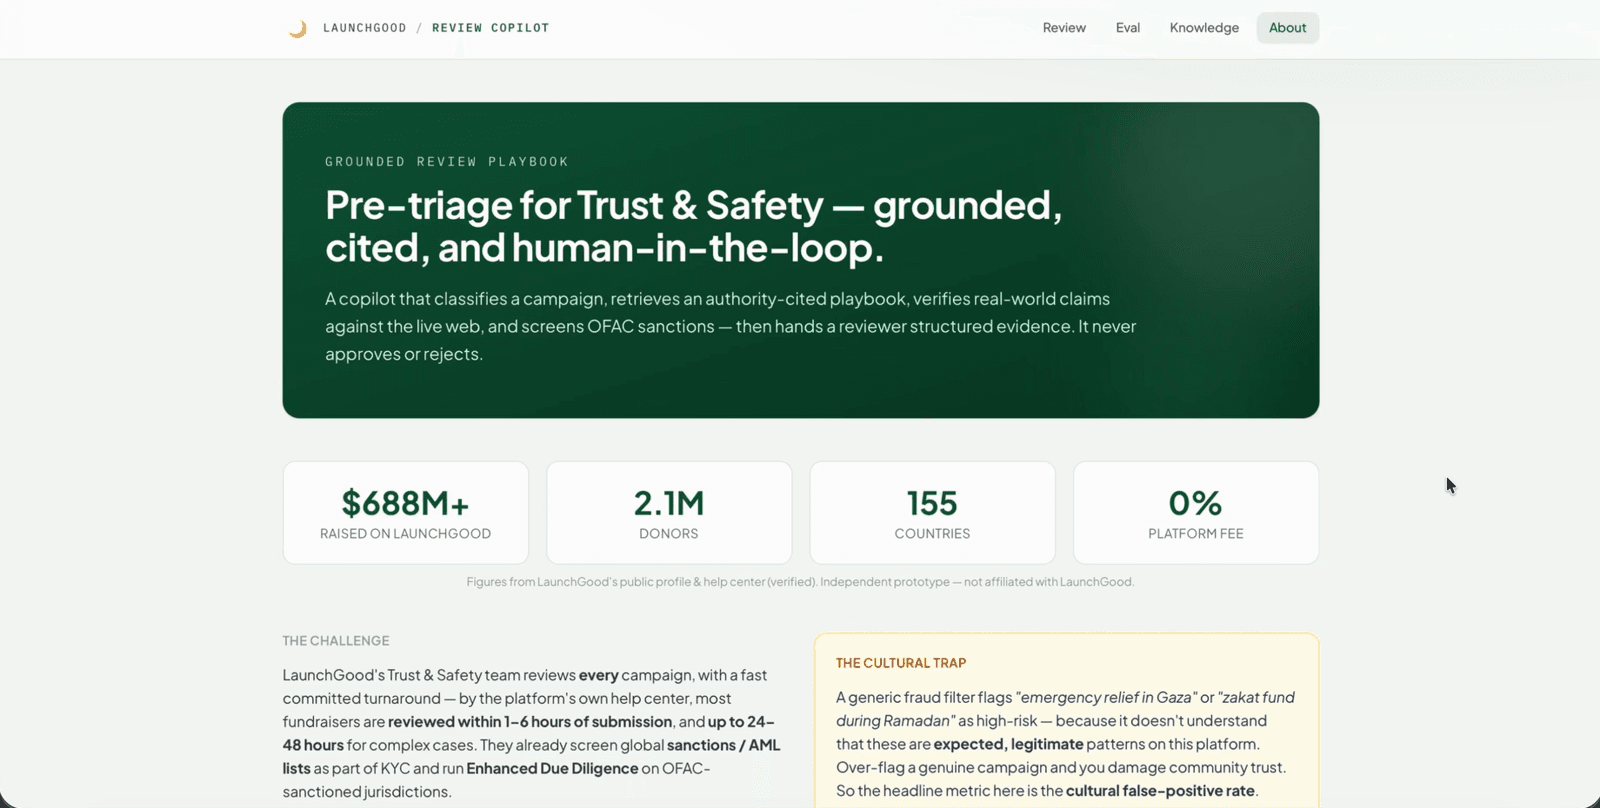Click the GROUNDED REVIEW PLAYBOOK label
The width and height of the screenshot is (1600, 808).
[x=447, y=162]
